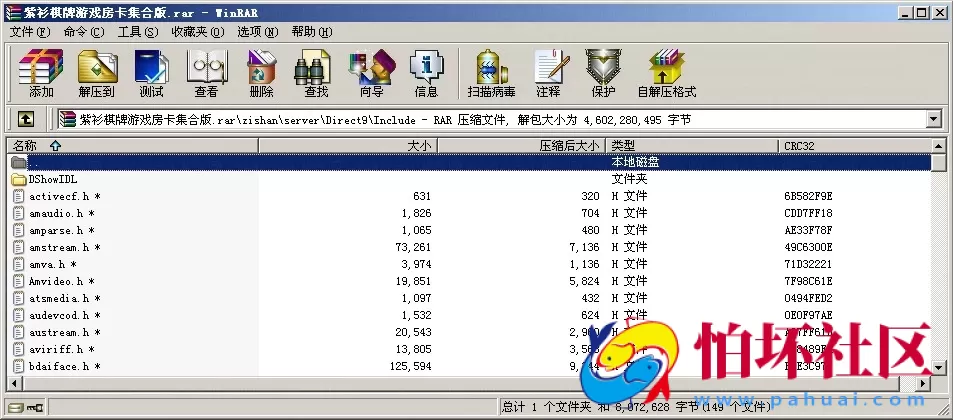953x420 pixels.
Task: Click file icon next to bdaiface.h
Action: pyautogui.click(x=19, y=367)
